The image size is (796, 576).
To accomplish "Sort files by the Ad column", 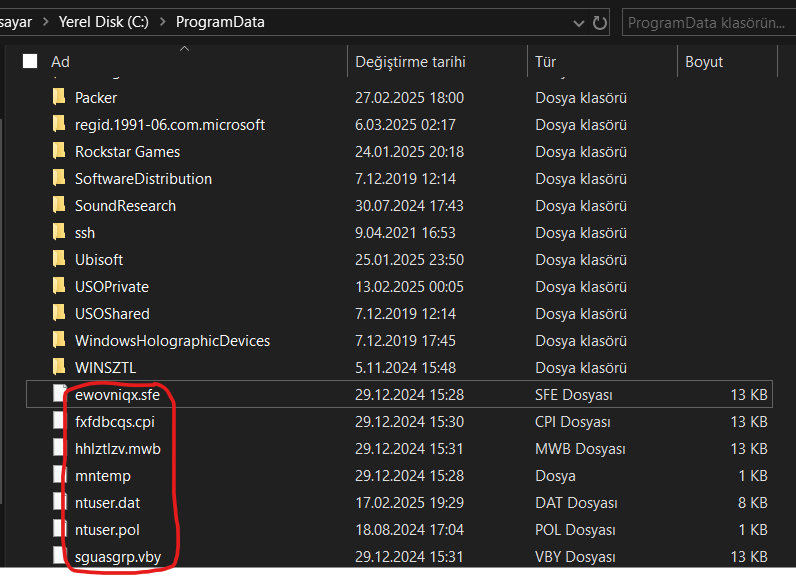I will (60, 62).
